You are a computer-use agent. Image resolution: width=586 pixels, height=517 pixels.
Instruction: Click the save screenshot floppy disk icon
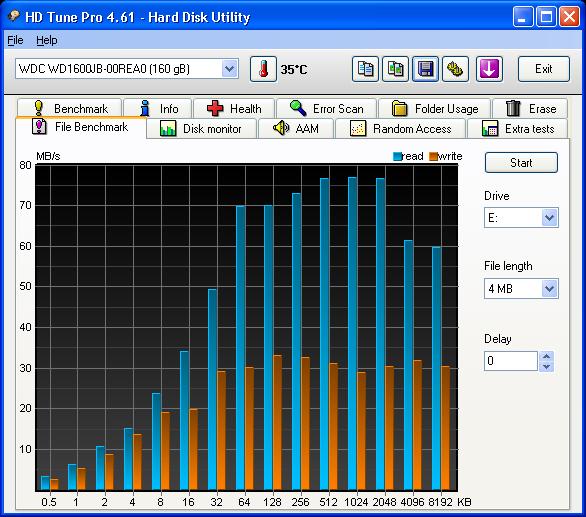(x=425, y=69)
